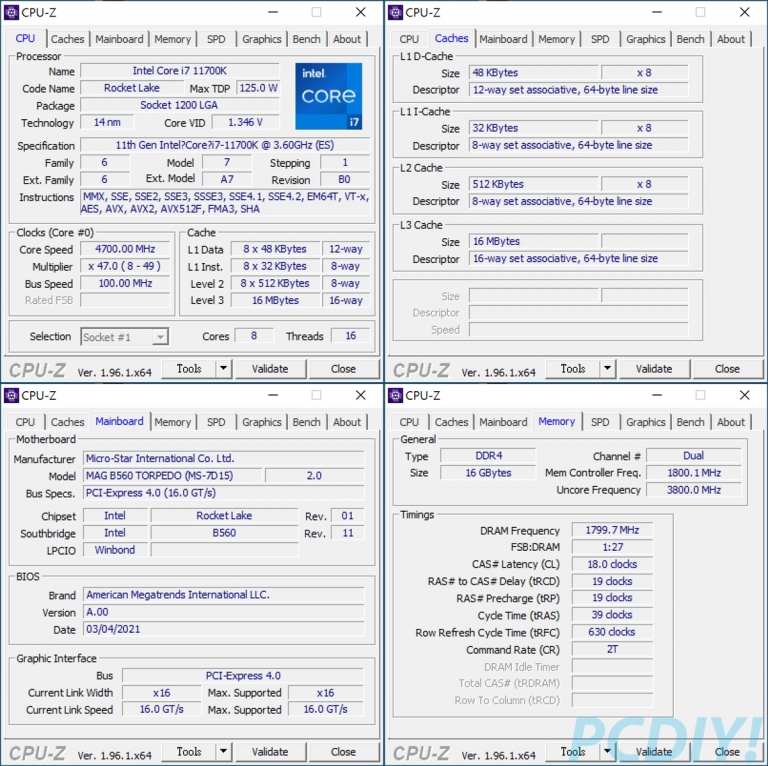Click the Core Speed value 4700.00 MHz
This screenshot has width=768, height=766.
tap(125, 249)
